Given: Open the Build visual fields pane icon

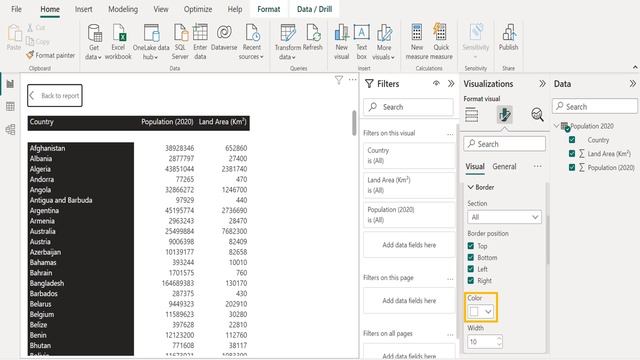Looking at the screenshot, I should 471,115.
